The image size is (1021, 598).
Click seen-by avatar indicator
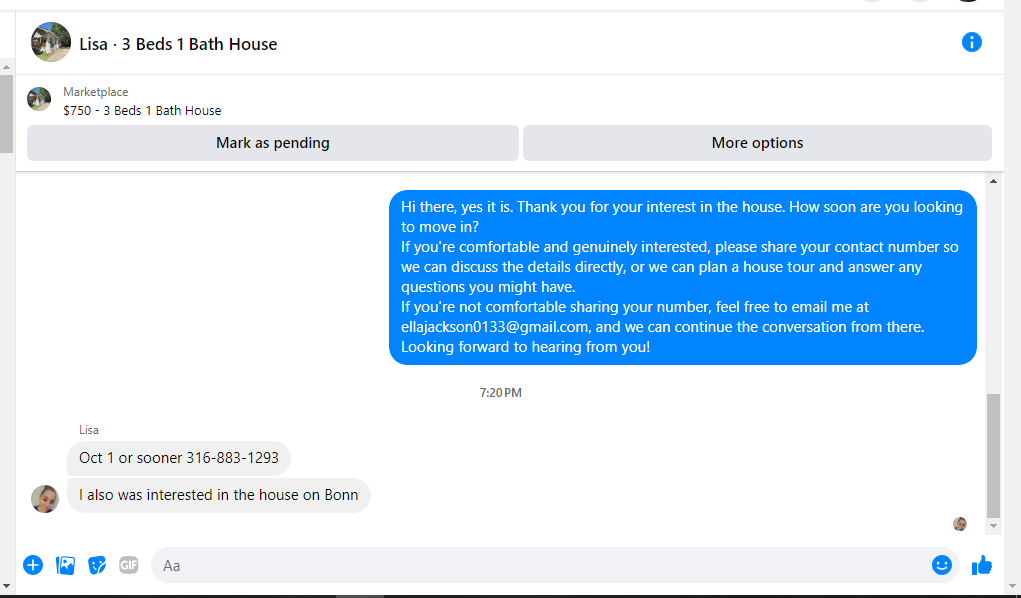(x=960, y=524)
